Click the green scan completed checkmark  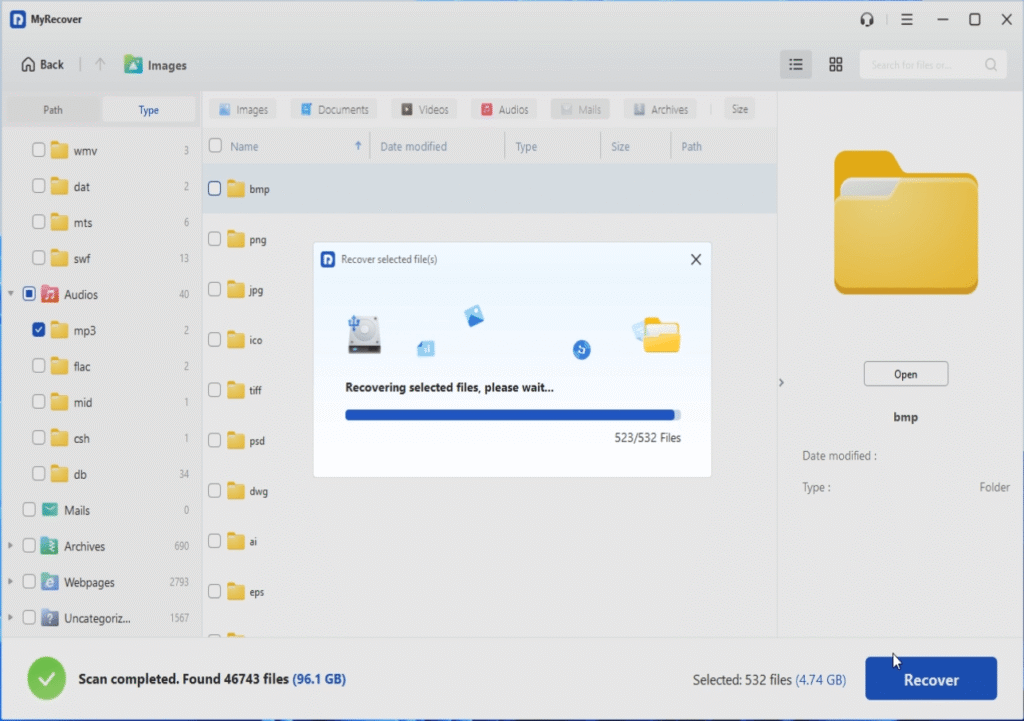46,679
